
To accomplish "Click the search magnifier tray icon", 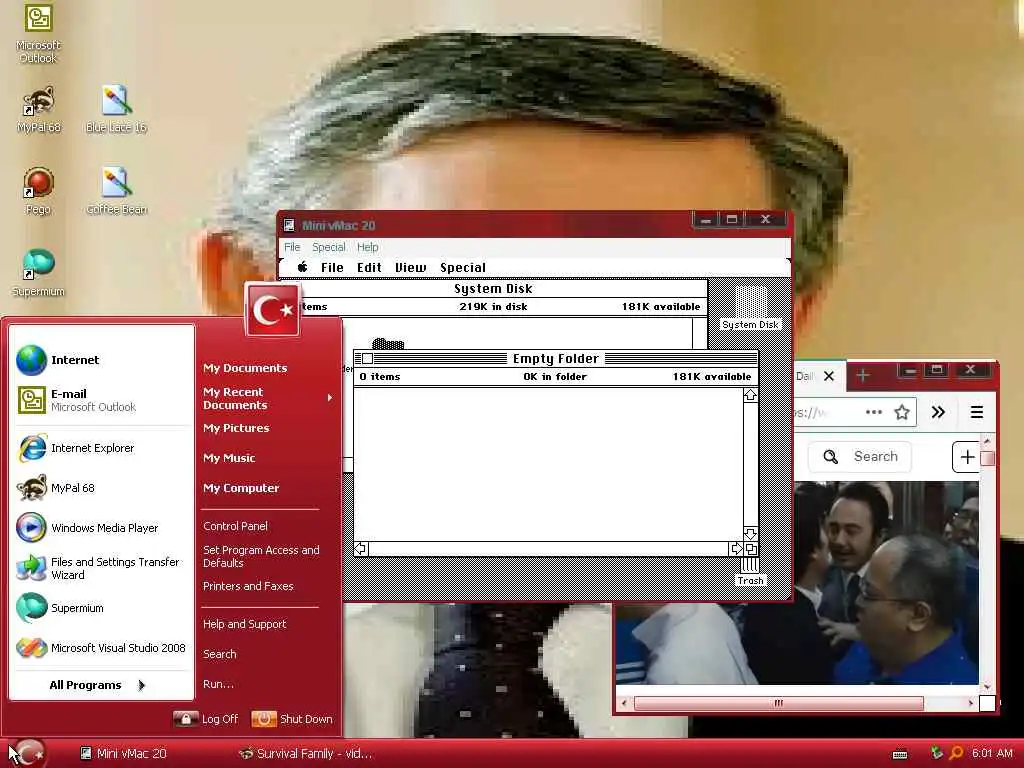I will [955, 753].
